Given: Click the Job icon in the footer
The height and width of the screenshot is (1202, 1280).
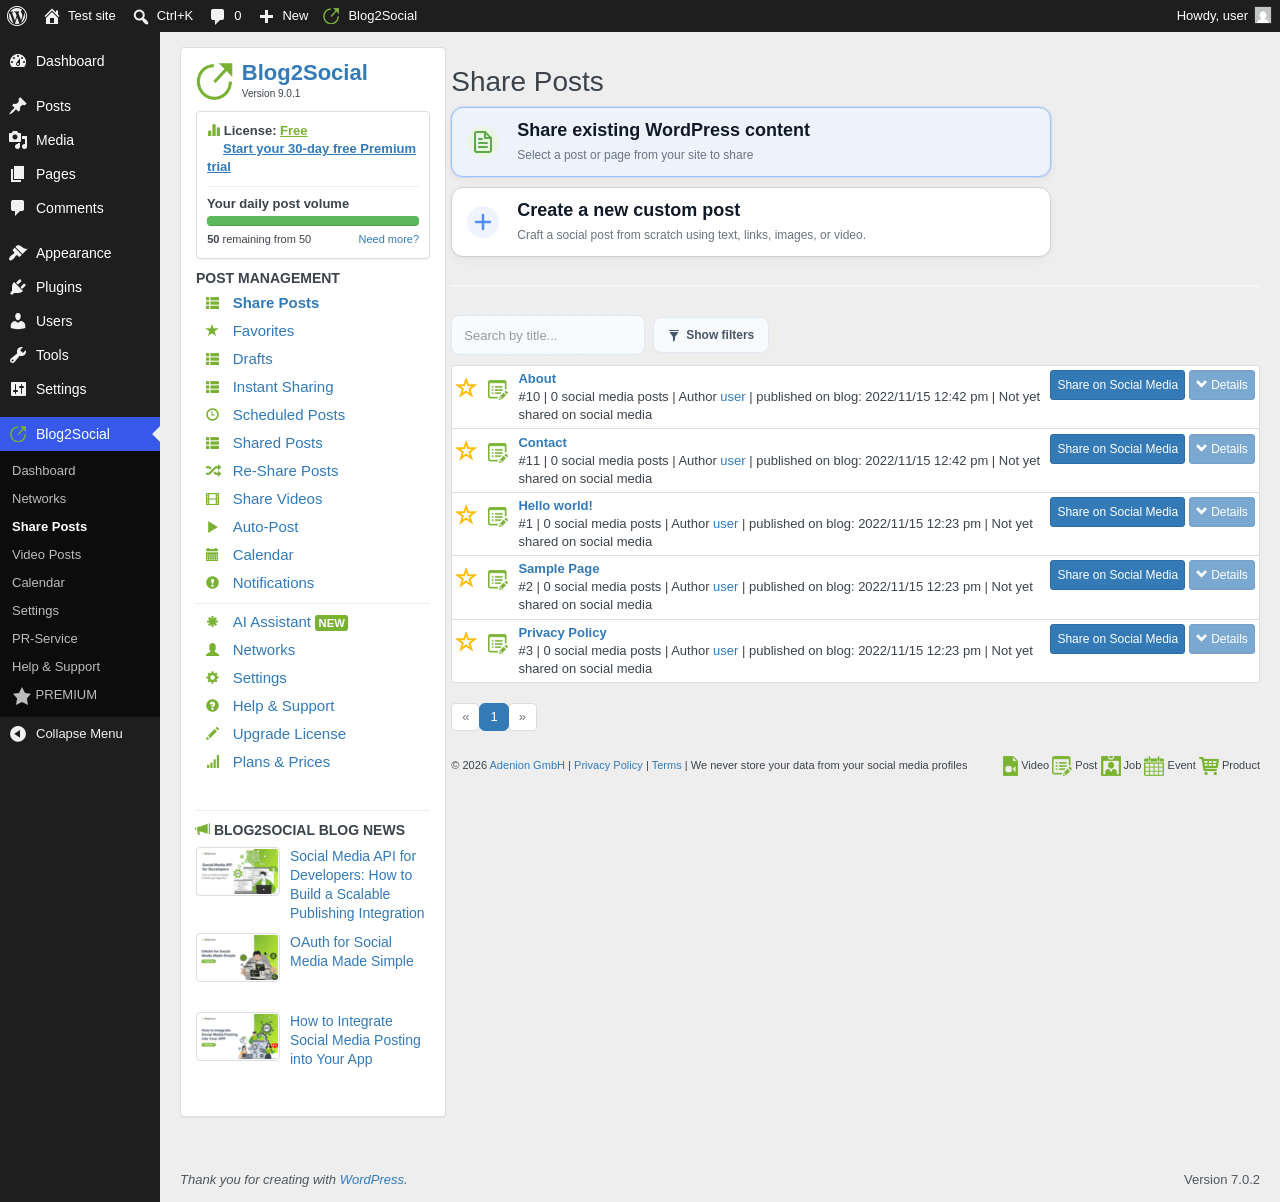Looking at the screenshot, I should [x=1111, y=766].
